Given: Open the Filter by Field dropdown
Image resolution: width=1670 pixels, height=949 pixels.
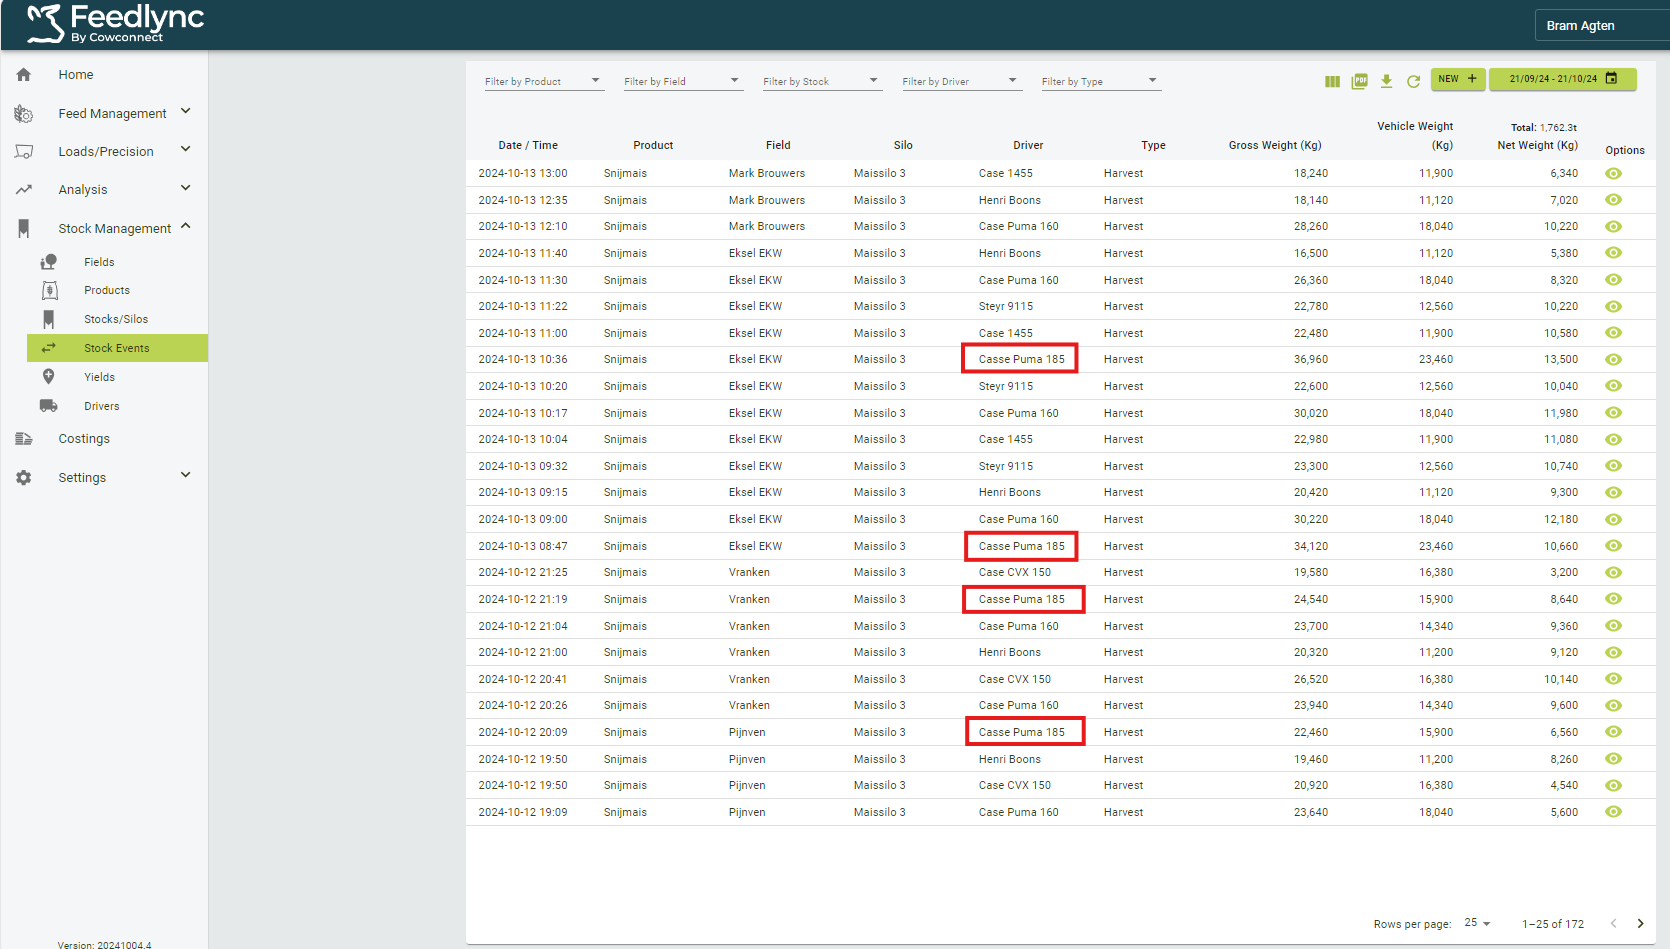Looking at the screenshot, I should tap(683, 81).
